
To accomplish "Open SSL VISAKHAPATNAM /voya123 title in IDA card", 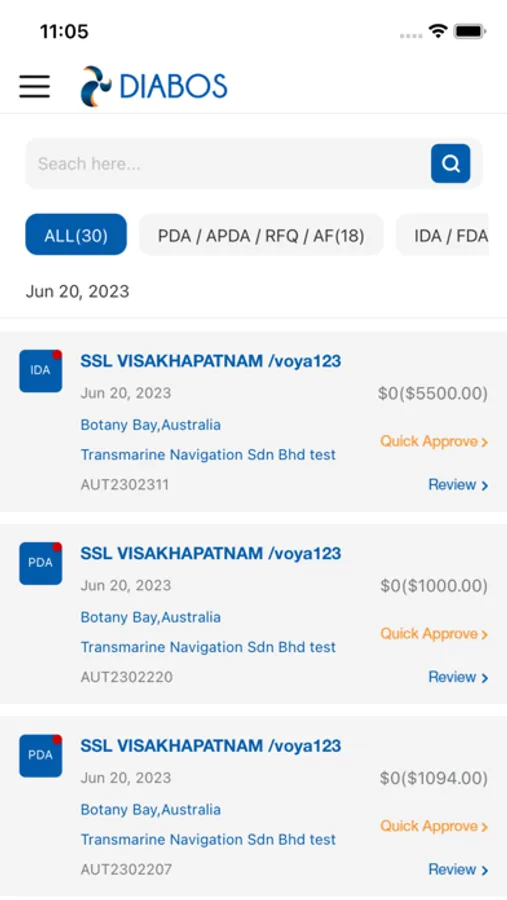I will 211,361.
